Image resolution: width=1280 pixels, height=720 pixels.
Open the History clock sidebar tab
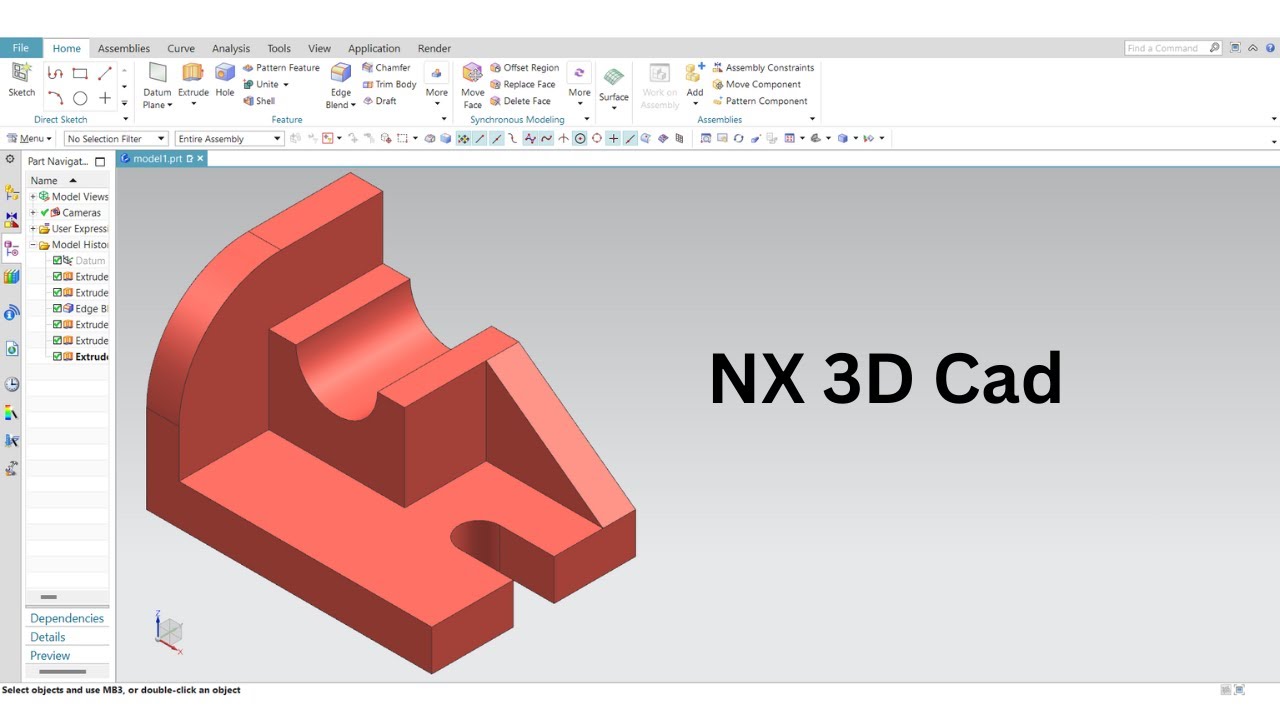coord(11,384)
